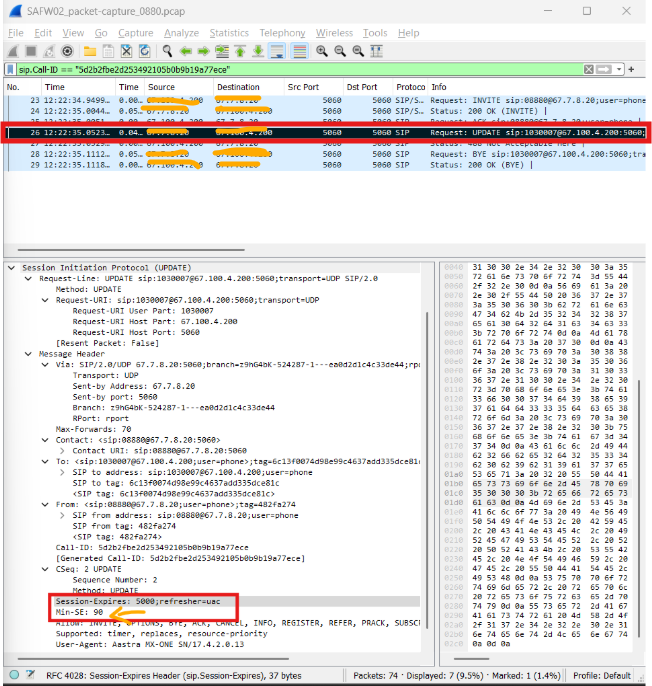Sort by the Src Port column
The width and height of the screenshot is (652, 686).
314,87
